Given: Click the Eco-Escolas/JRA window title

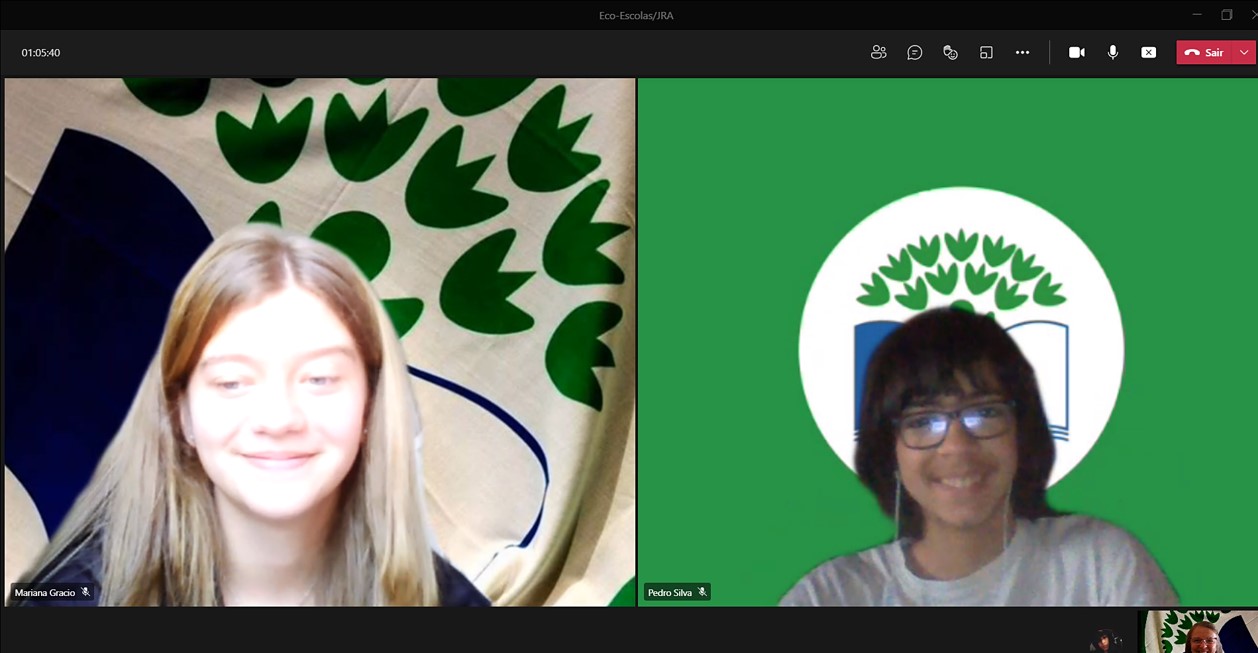Looking at the screenshot, I should [x=629, y=15].
